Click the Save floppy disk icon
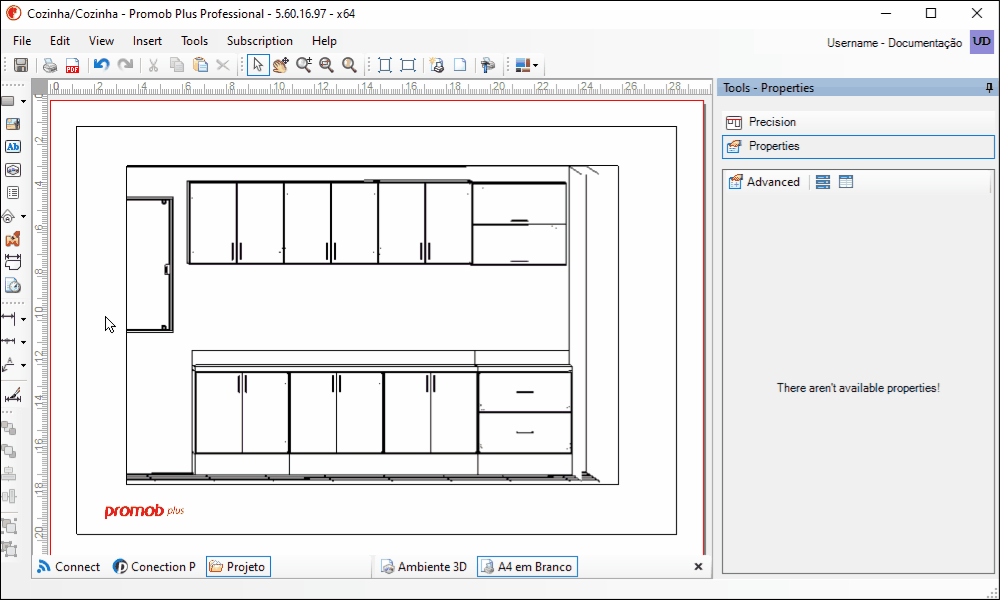 point(21,65)
